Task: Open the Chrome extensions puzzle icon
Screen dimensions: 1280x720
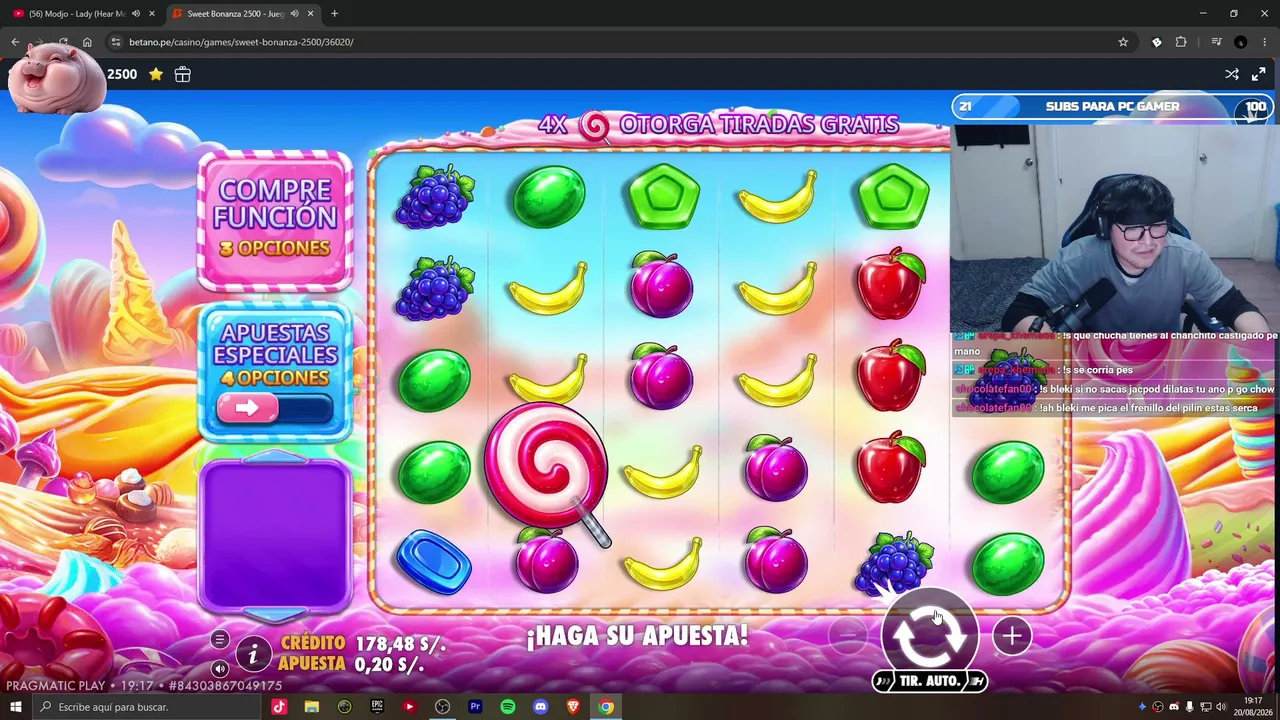Action: pos(1181,42)
